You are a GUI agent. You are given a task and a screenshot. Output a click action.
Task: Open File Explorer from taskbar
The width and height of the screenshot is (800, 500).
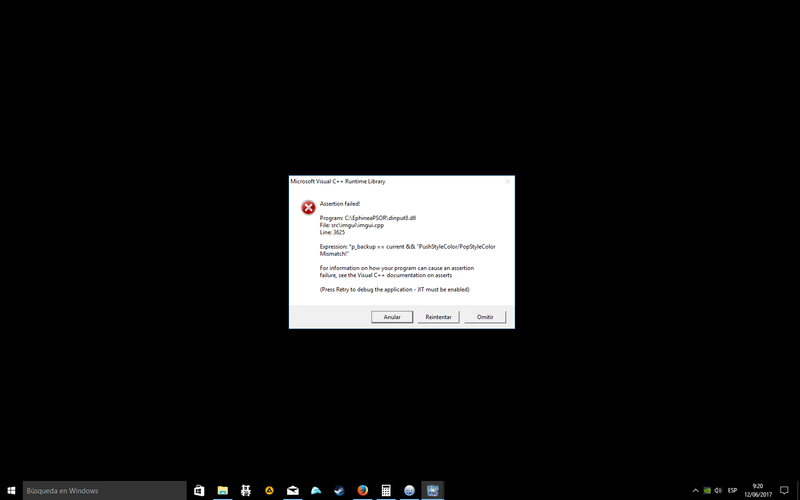coord(222,491)
